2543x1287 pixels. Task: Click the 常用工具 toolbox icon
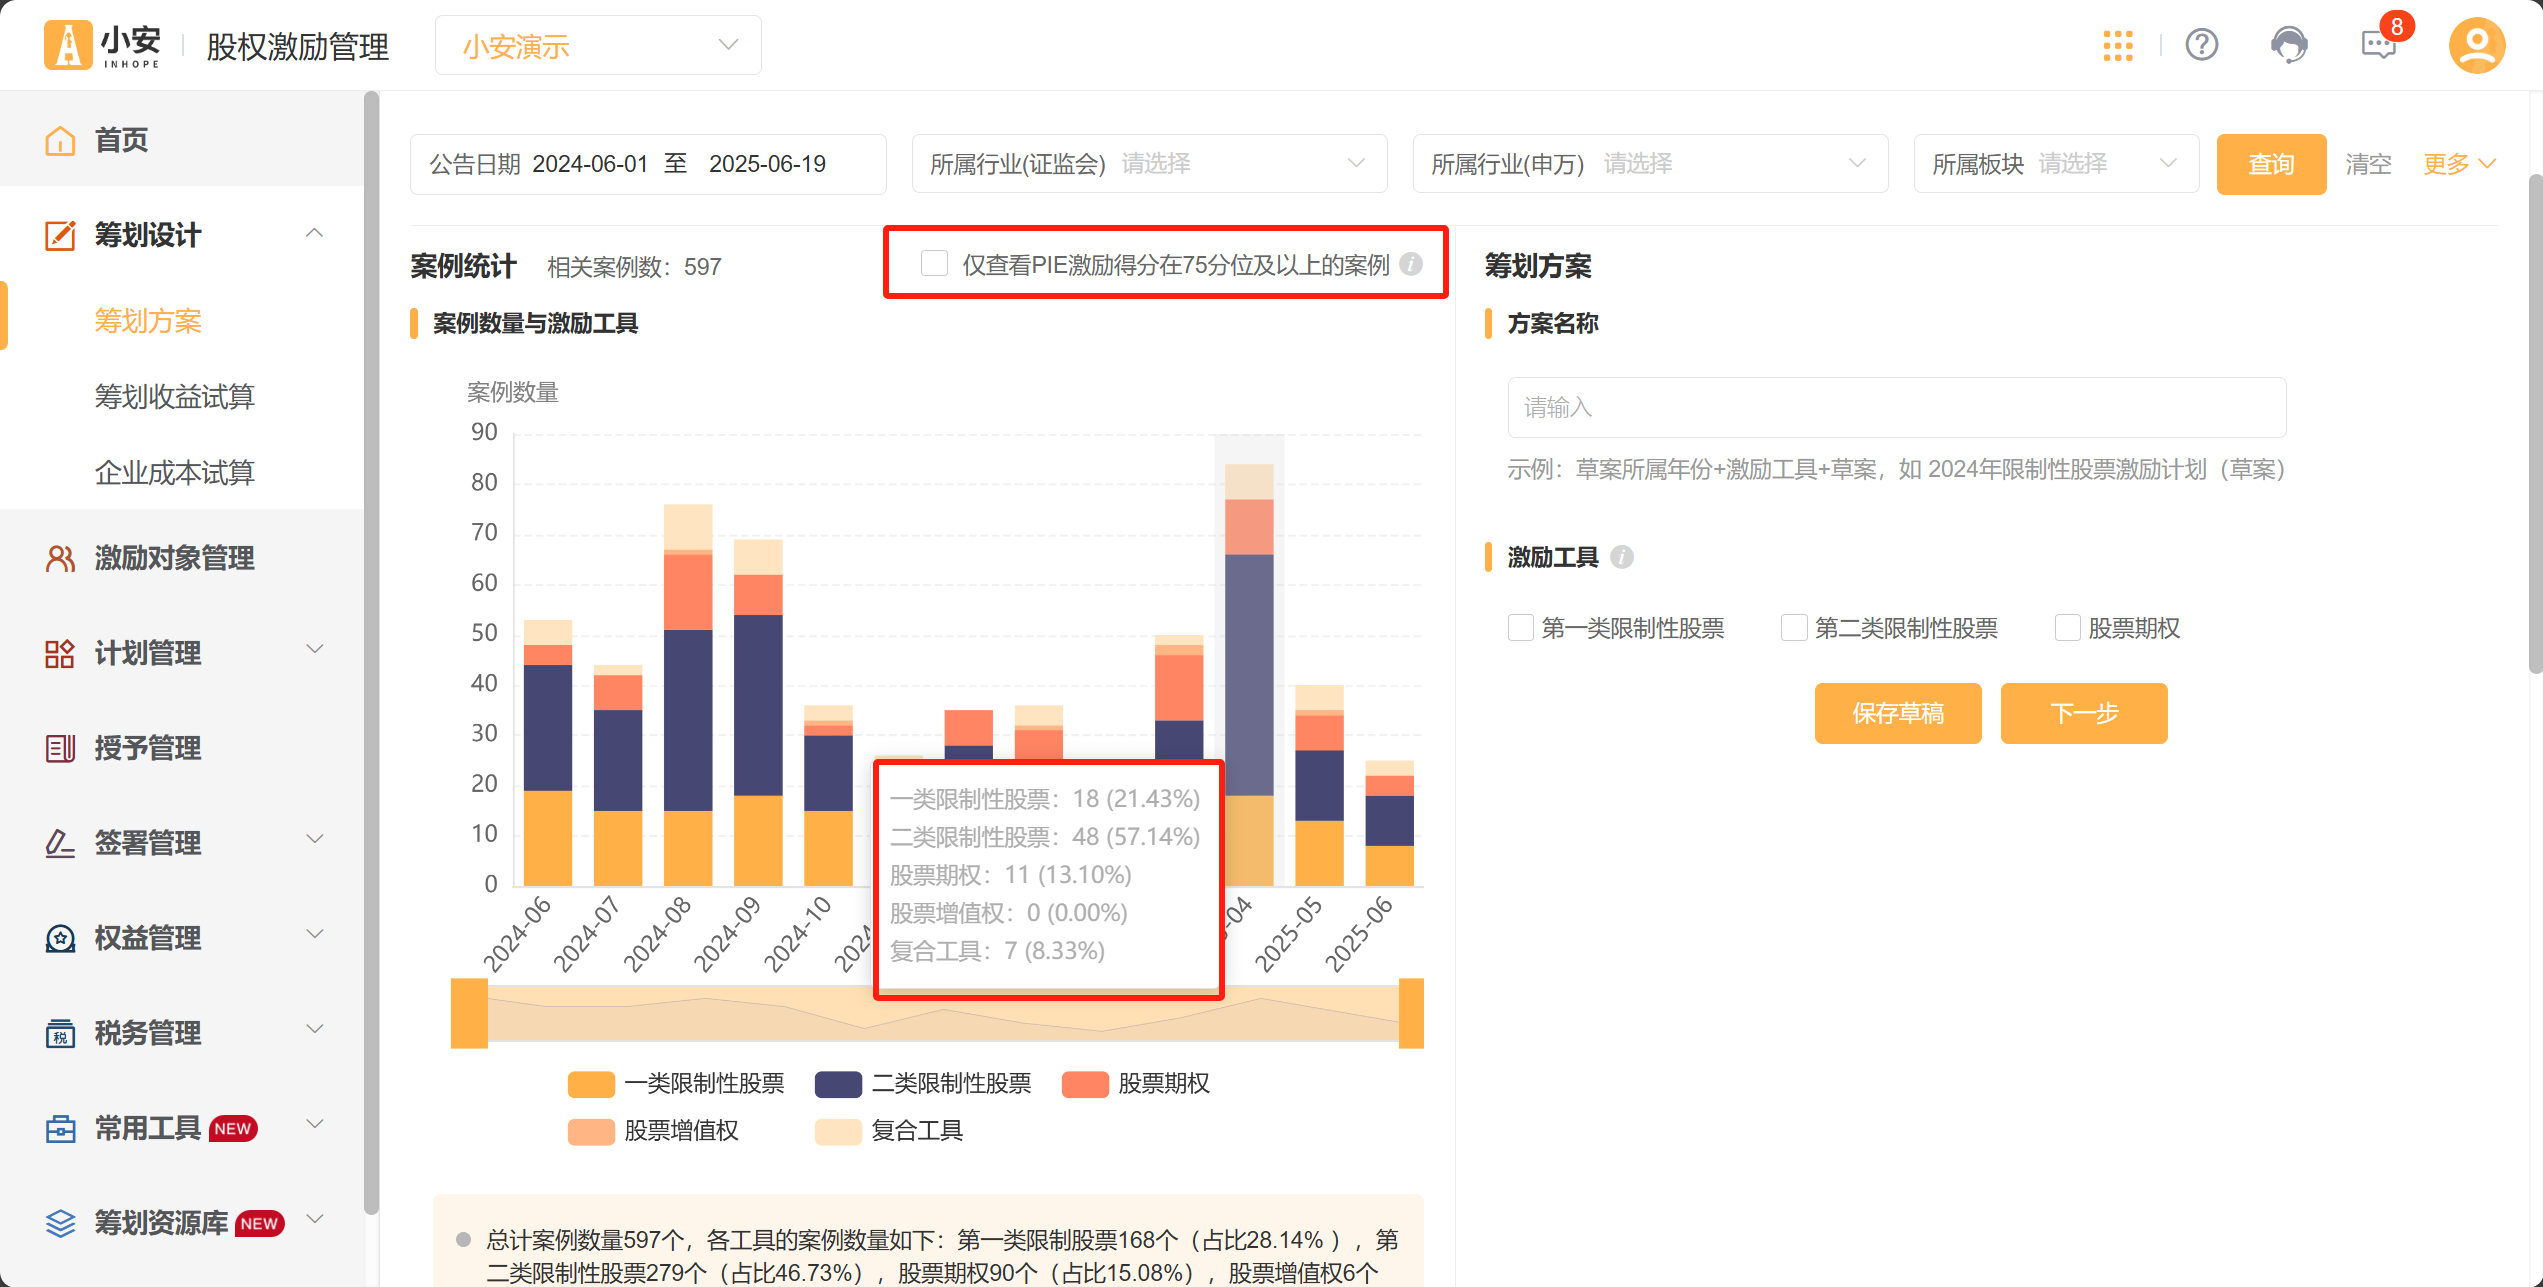click(60, 1128)
